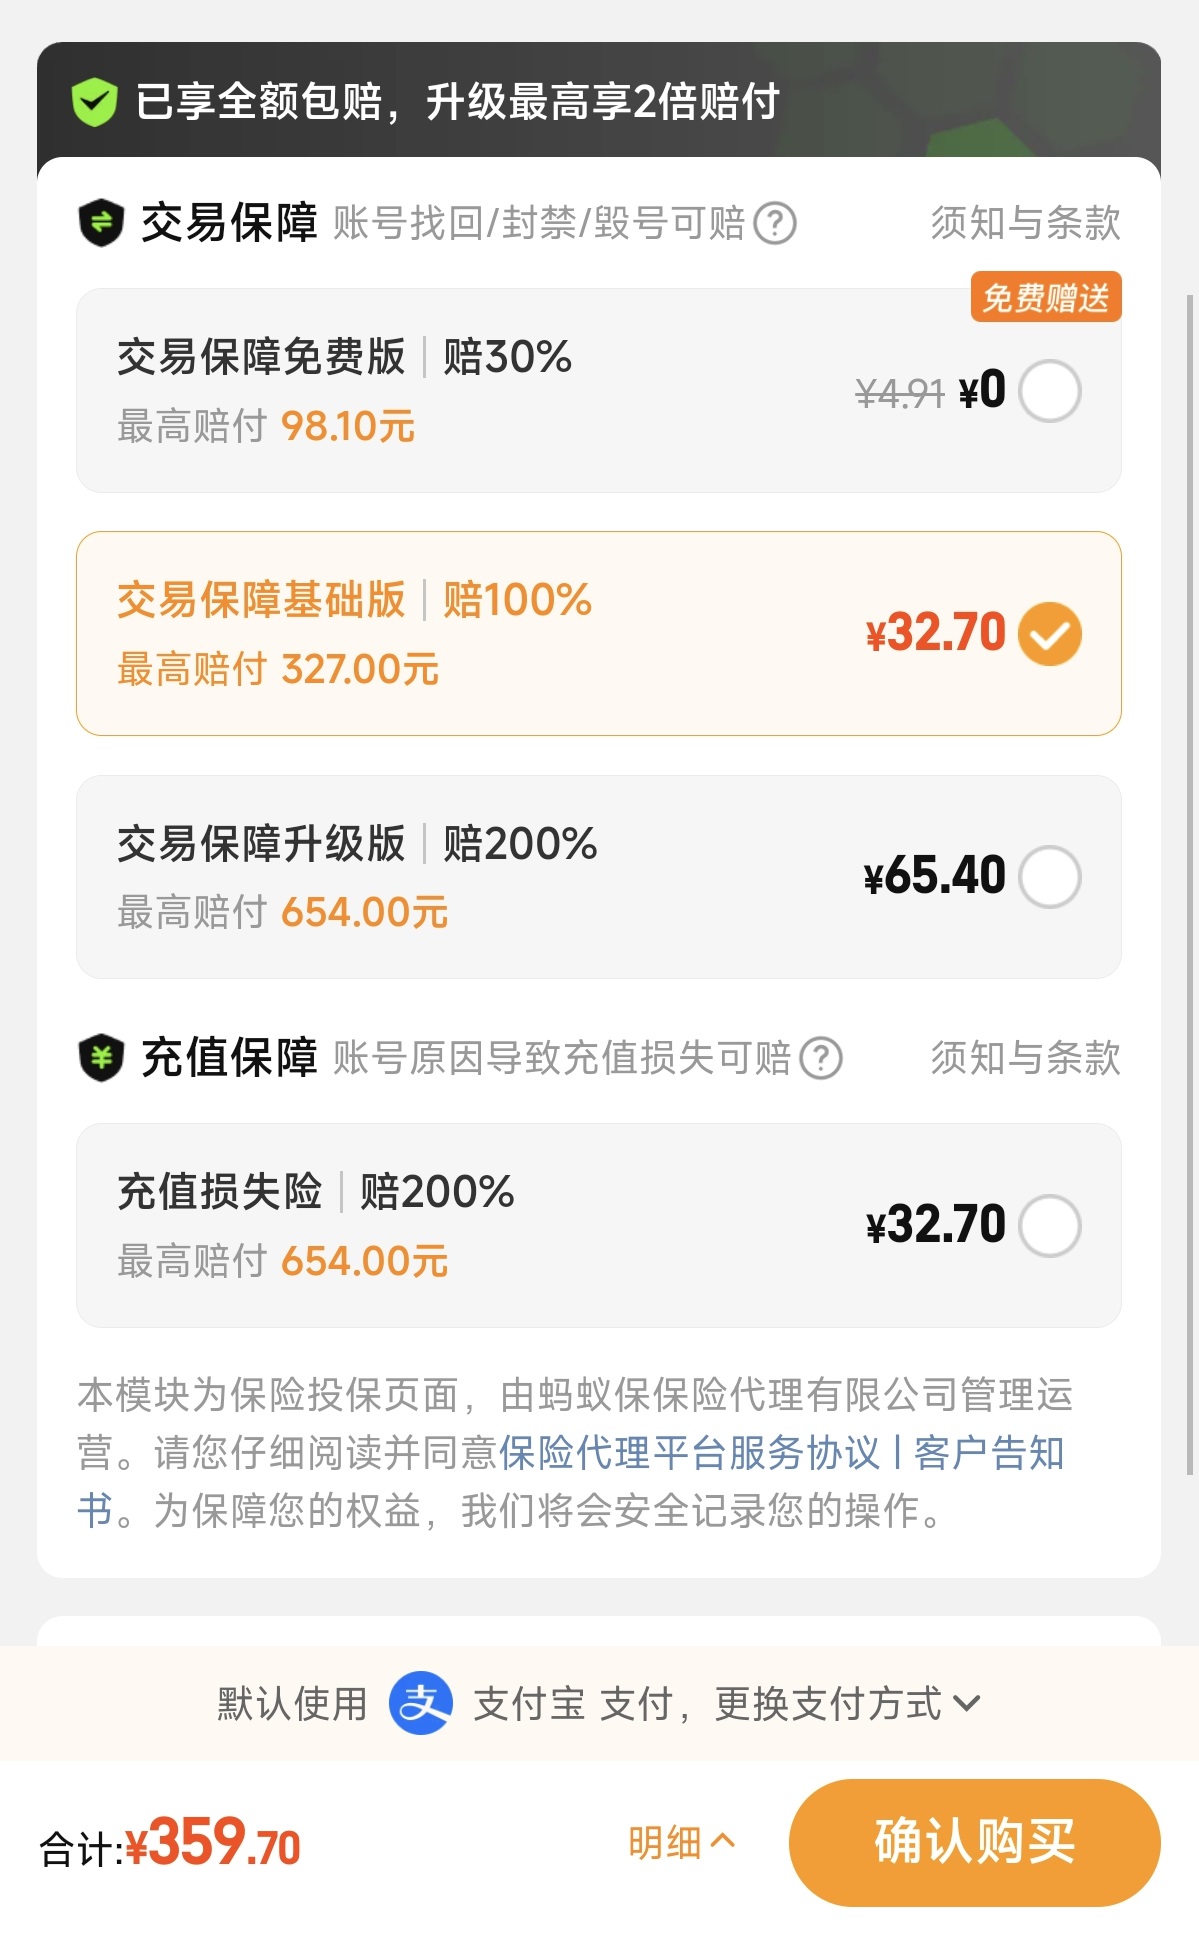
Task: Tap the green shield icon in banner
Action: coord(95,102)
